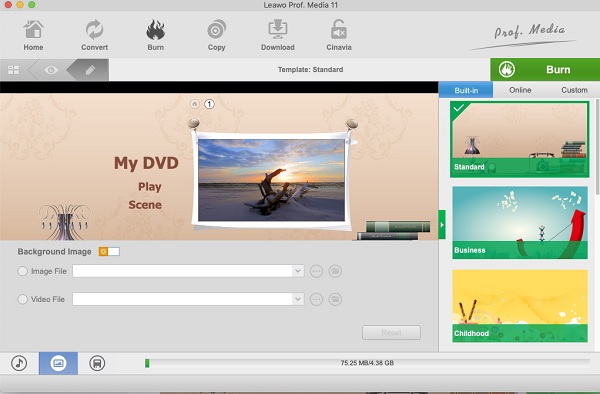
Task: Click the menu home page indicator
Action: 195,104
